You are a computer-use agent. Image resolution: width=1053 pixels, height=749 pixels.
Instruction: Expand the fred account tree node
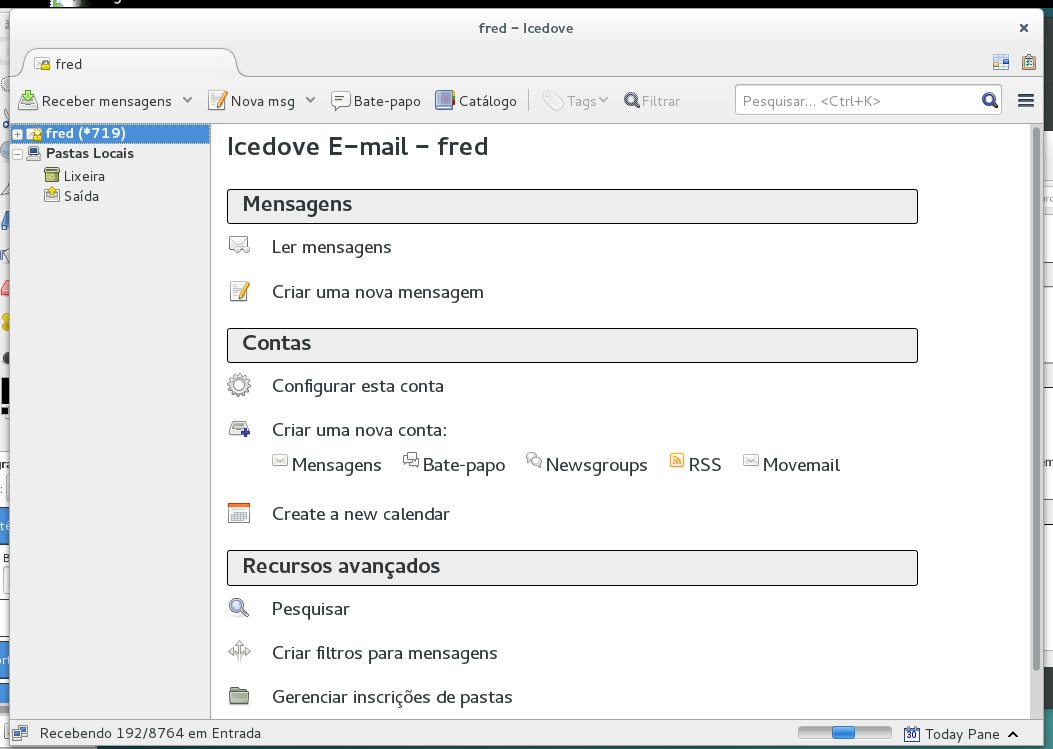pos(17,134)
